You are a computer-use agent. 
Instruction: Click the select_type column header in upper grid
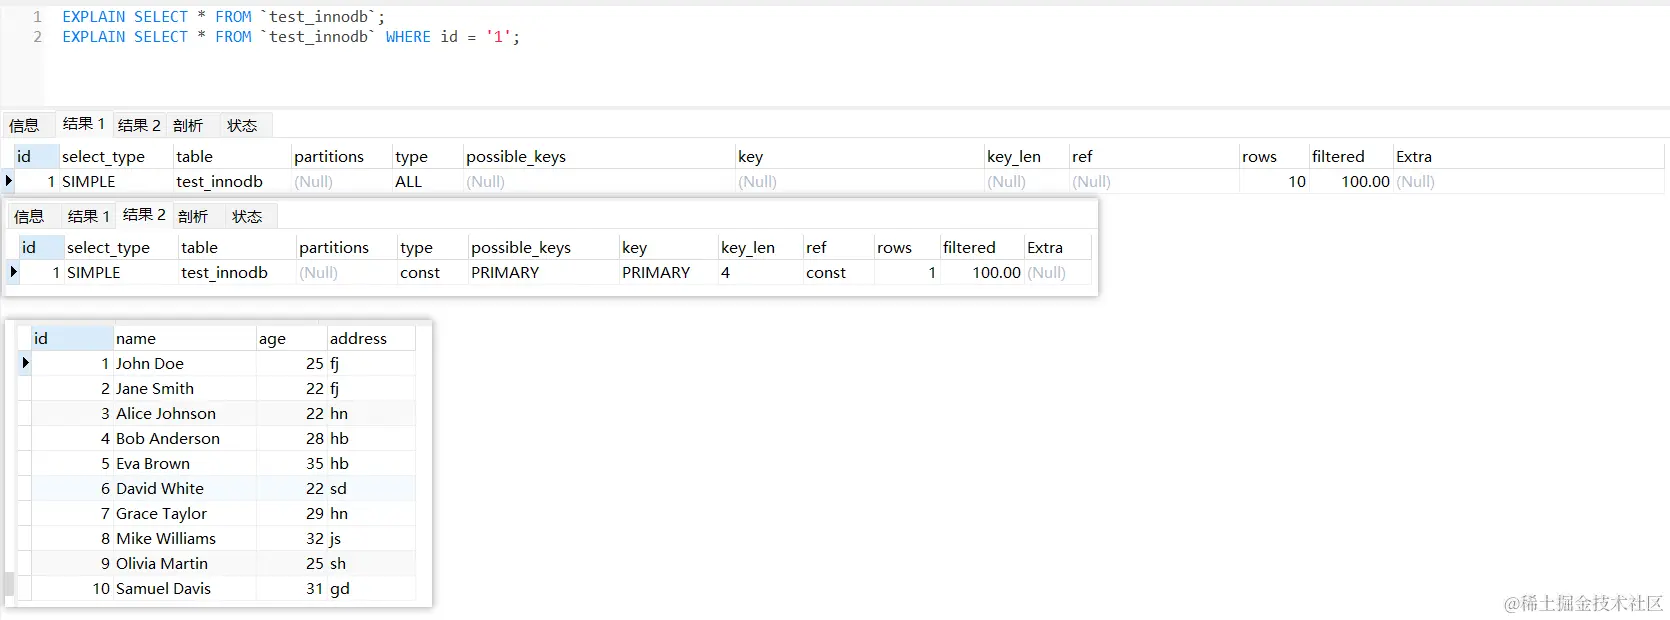point(116,156)
